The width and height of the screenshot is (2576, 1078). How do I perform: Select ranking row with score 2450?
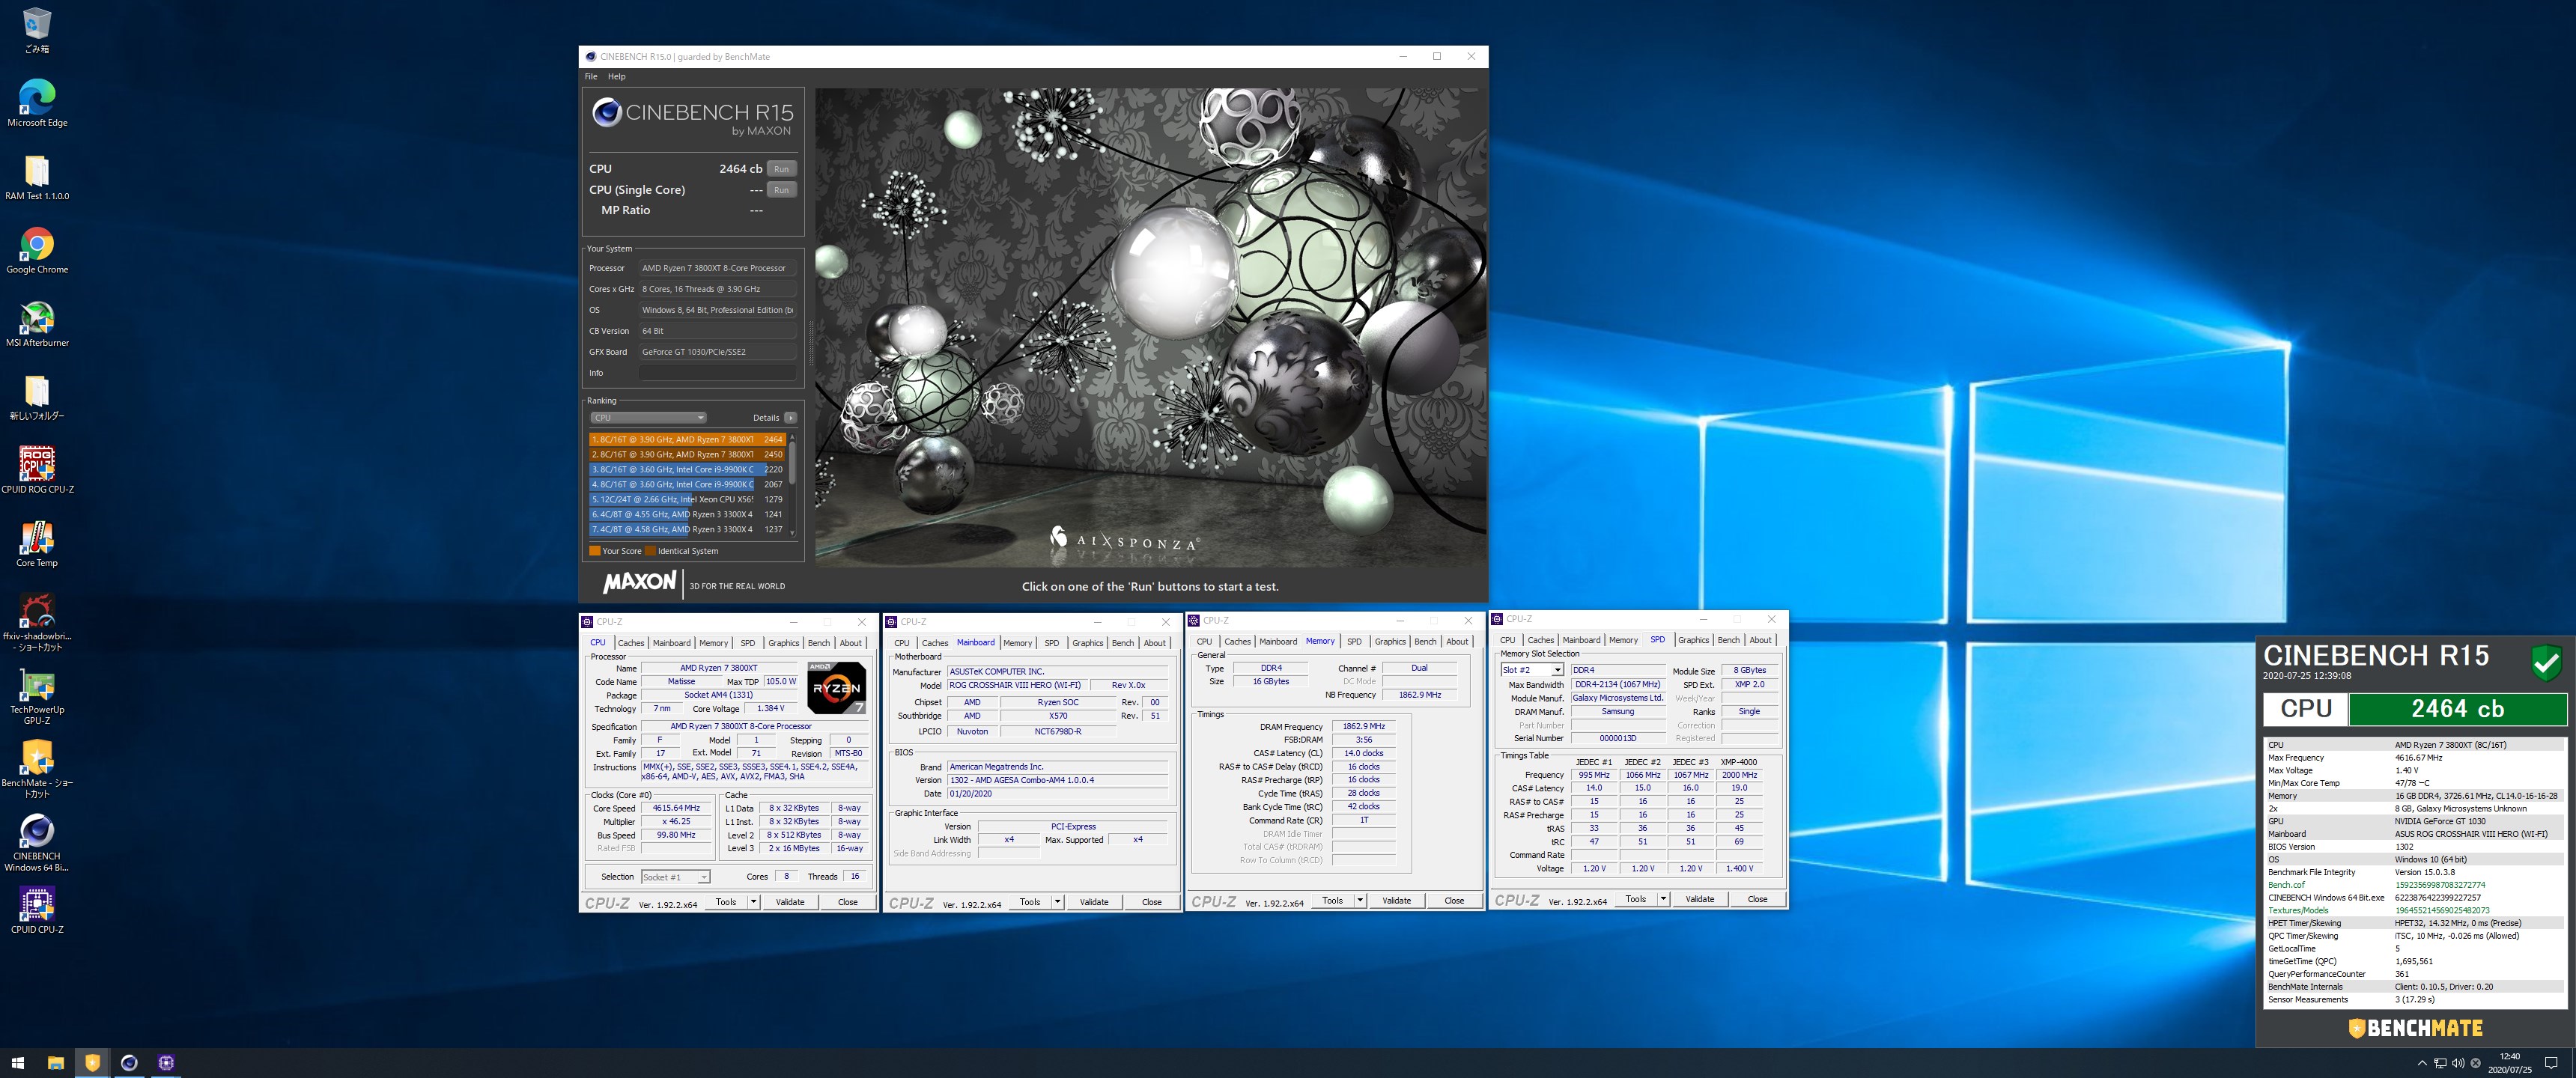pyautogui.click(x=687, y=454)
